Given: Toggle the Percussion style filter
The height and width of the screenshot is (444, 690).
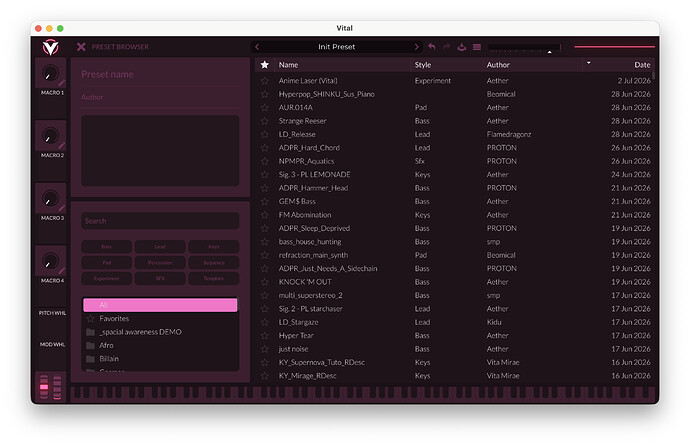Looking at the screenshot, I should [160, 263].
